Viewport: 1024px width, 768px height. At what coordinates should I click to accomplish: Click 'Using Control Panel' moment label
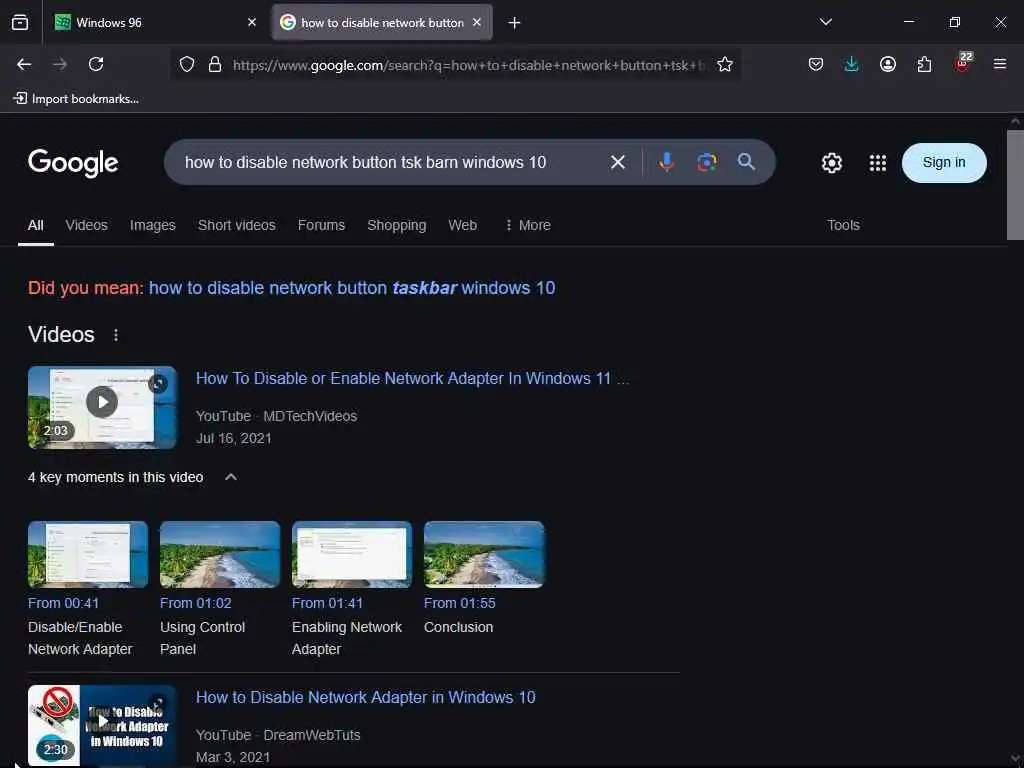coord(202,638)
